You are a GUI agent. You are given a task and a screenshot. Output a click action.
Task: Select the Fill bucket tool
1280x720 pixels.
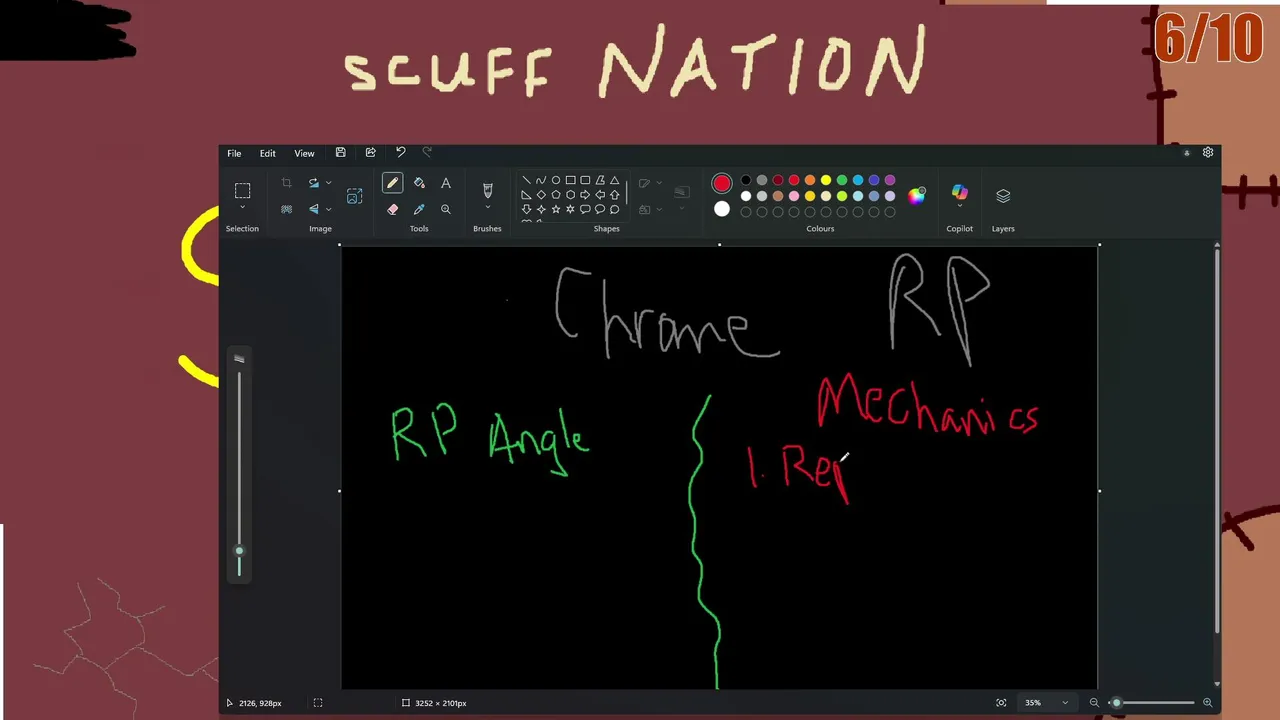click(x=419, y=183)
